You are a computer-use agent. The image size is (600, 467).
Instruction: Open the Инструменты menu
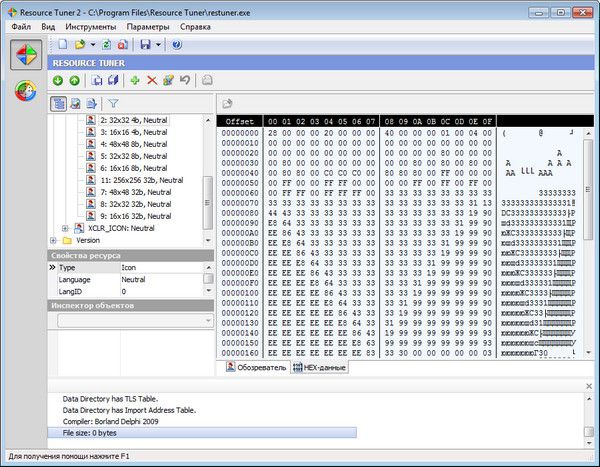pos(91,26)
